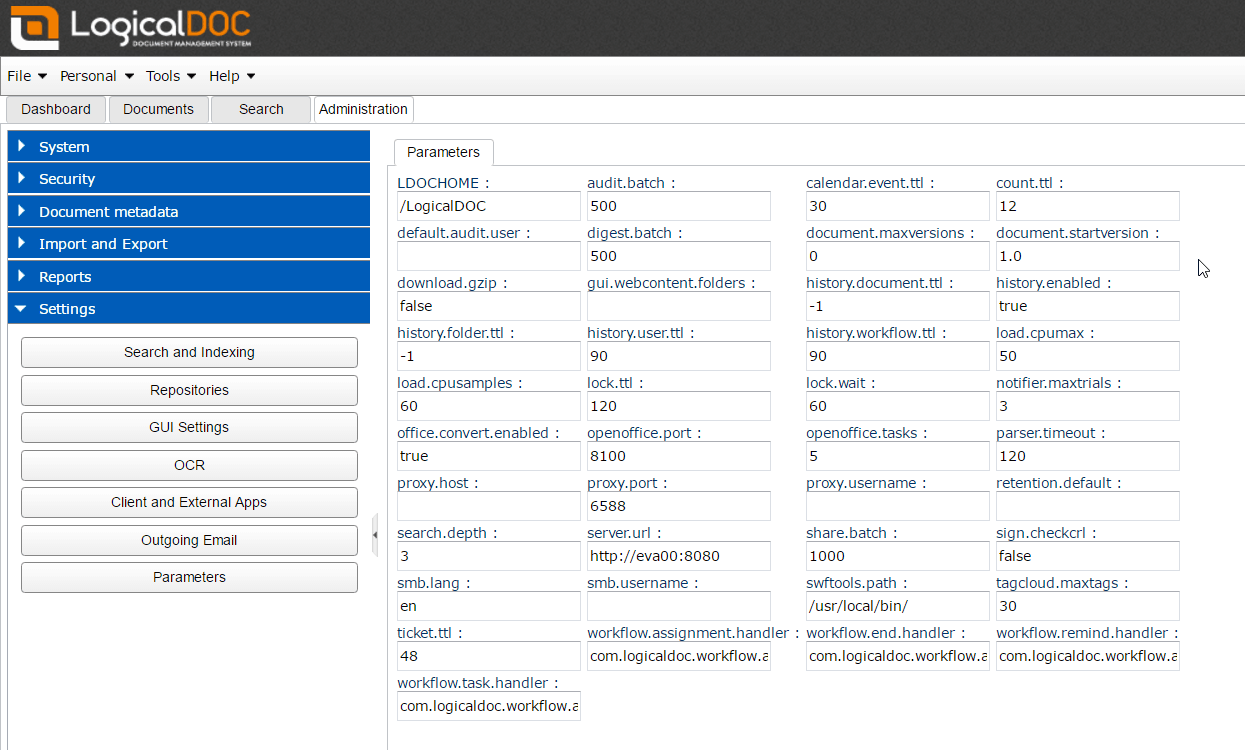Open Repositories settings

[x=189, y=390]
